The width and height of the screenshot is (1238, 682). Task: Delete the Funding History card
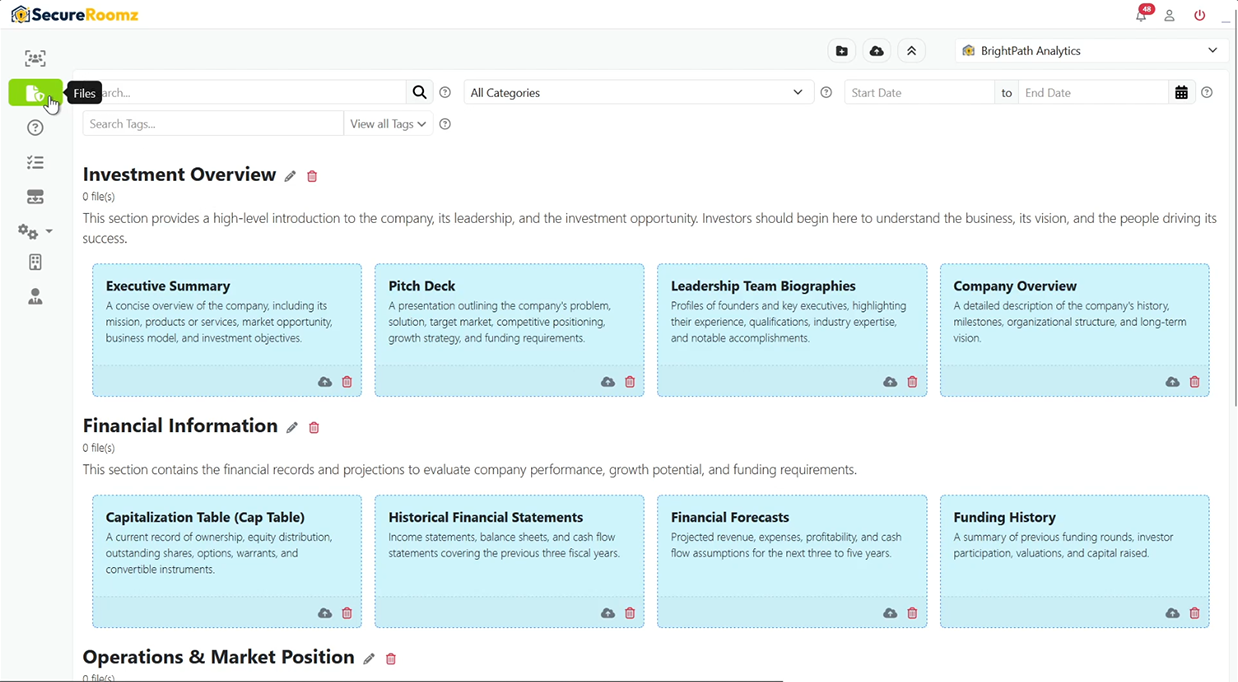click(x=1195, y=613)
